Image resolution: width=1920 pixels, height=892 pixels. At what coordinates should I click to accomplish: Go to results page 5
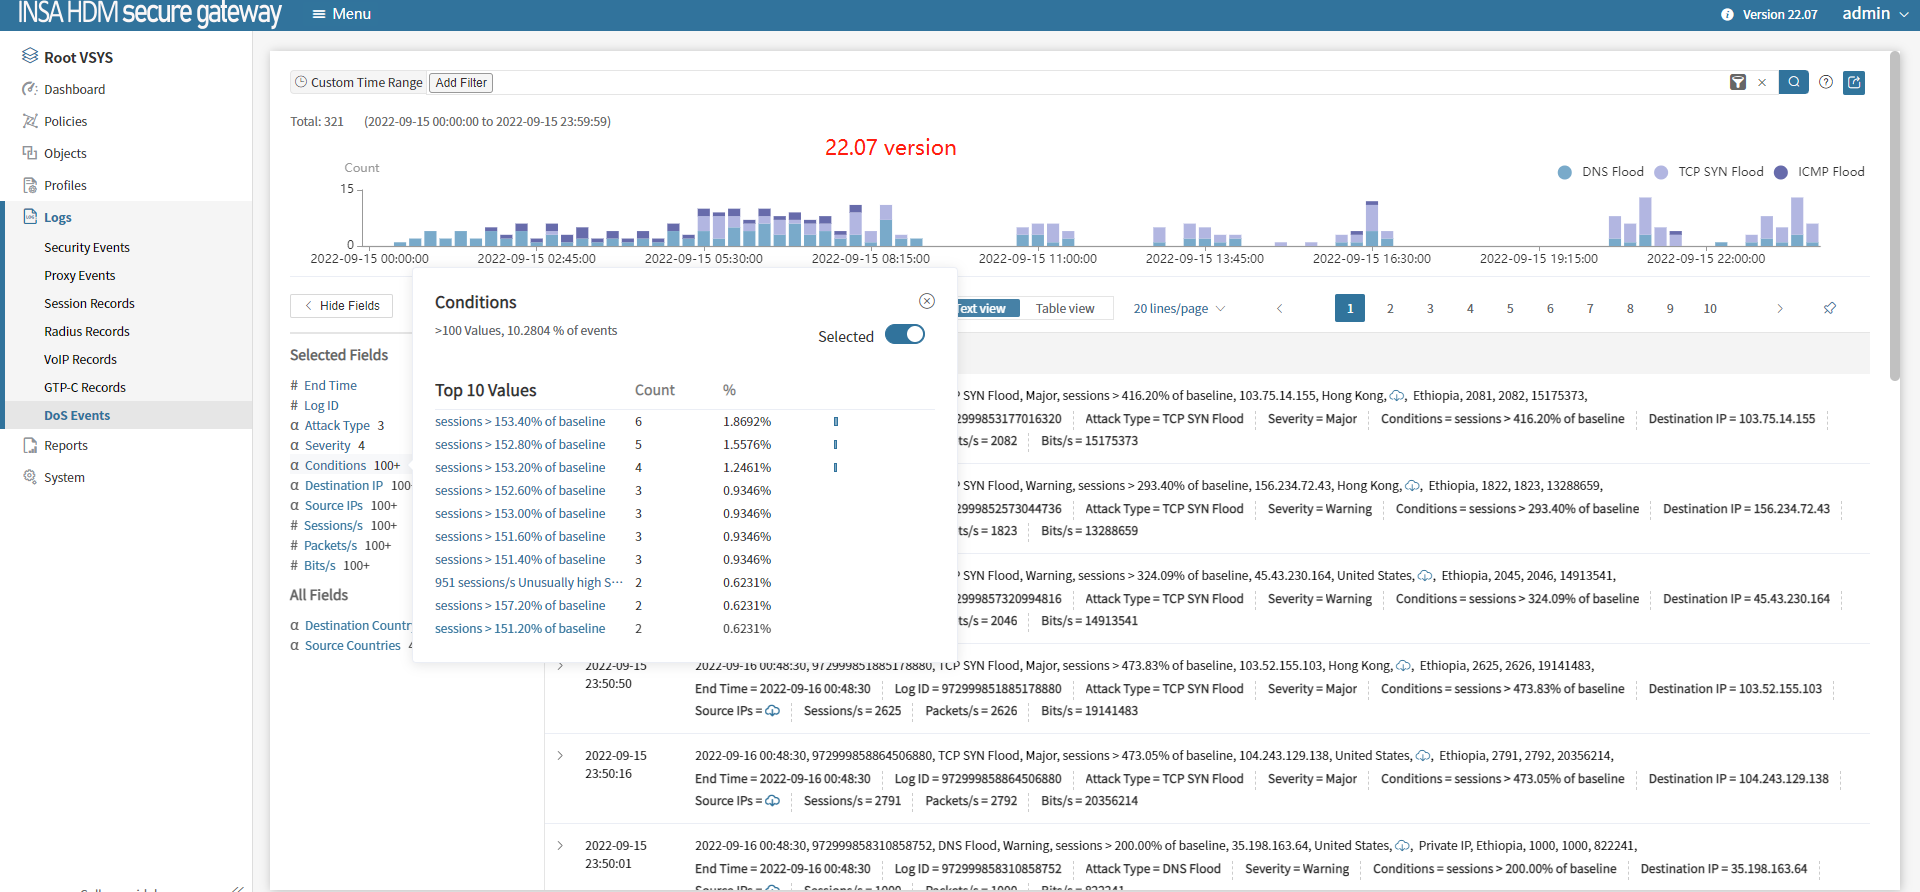click(x=1510, y=308)
